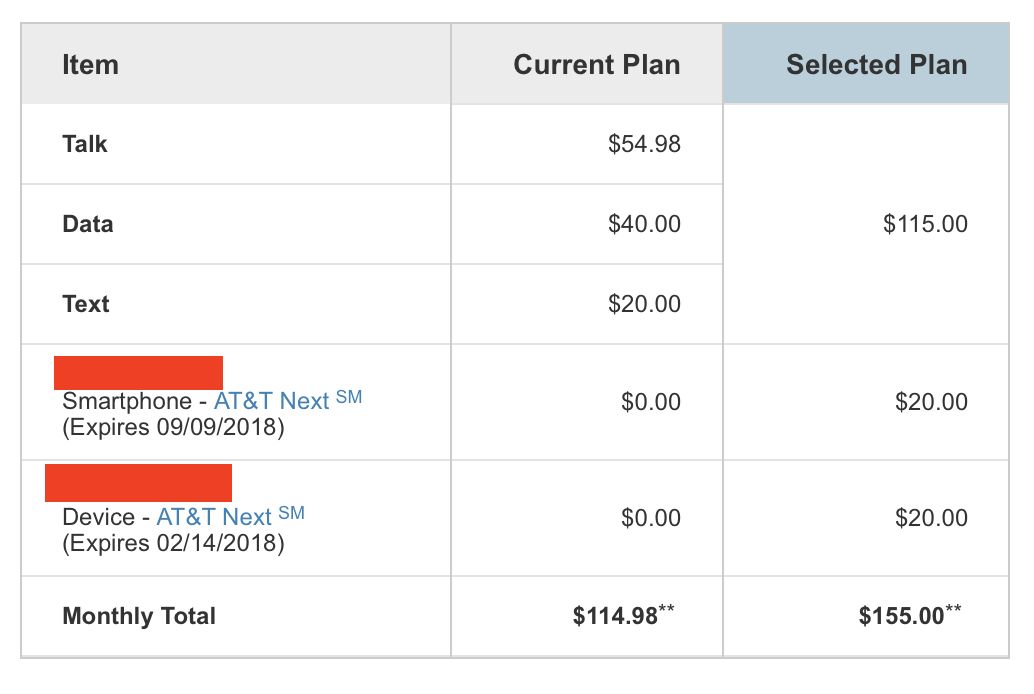Click the Expires 09/09/2018 text
1034x694 pixels.
coord(173,427)
